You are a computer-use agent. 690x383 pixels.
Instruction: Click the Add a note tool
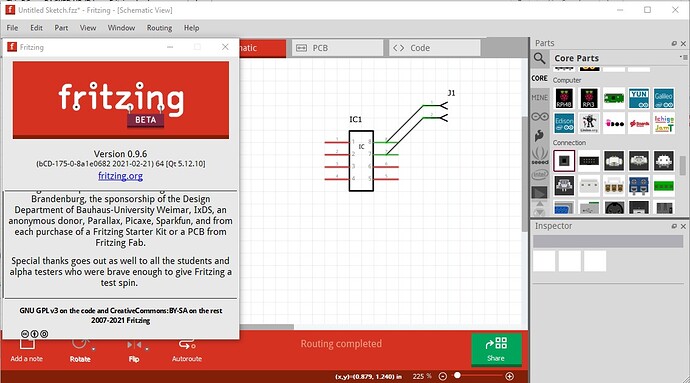pos(26,351)
